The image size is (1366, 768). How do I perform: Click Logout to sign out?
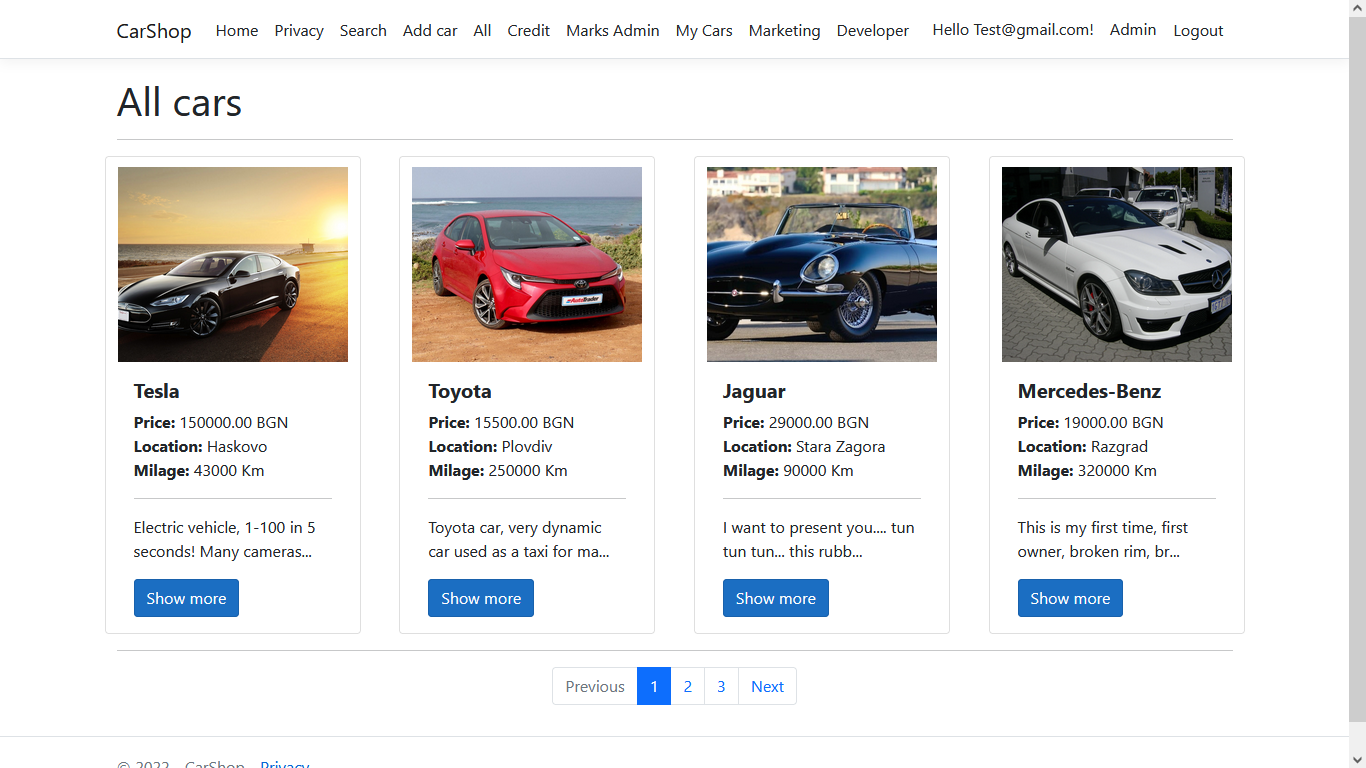click(x=1197, y=30)
